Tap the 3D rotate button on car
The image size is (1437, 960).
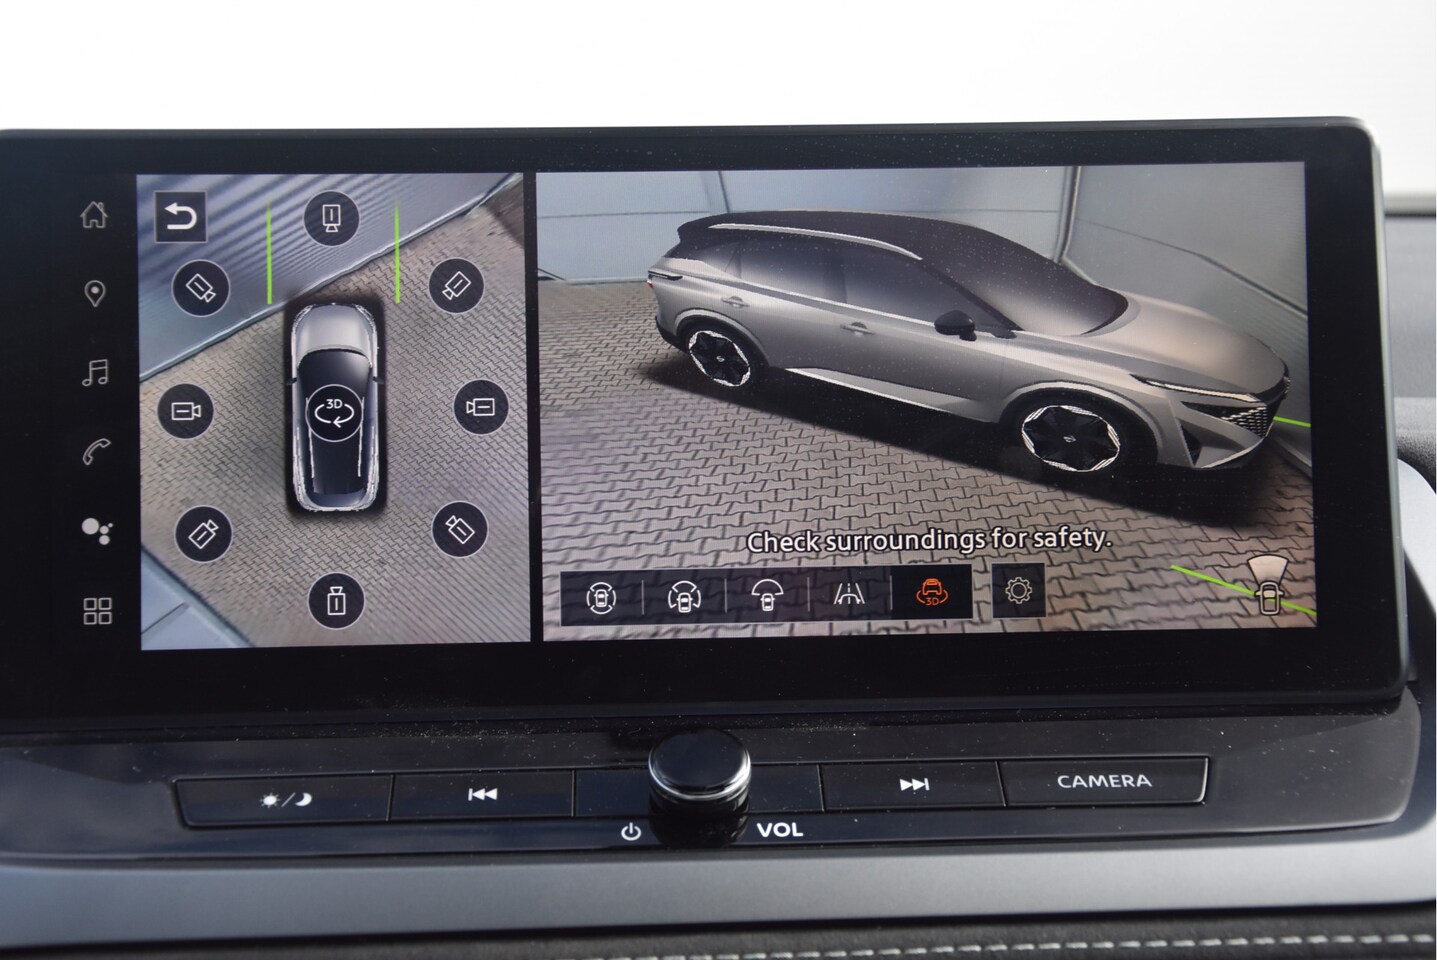coord(333,412)
